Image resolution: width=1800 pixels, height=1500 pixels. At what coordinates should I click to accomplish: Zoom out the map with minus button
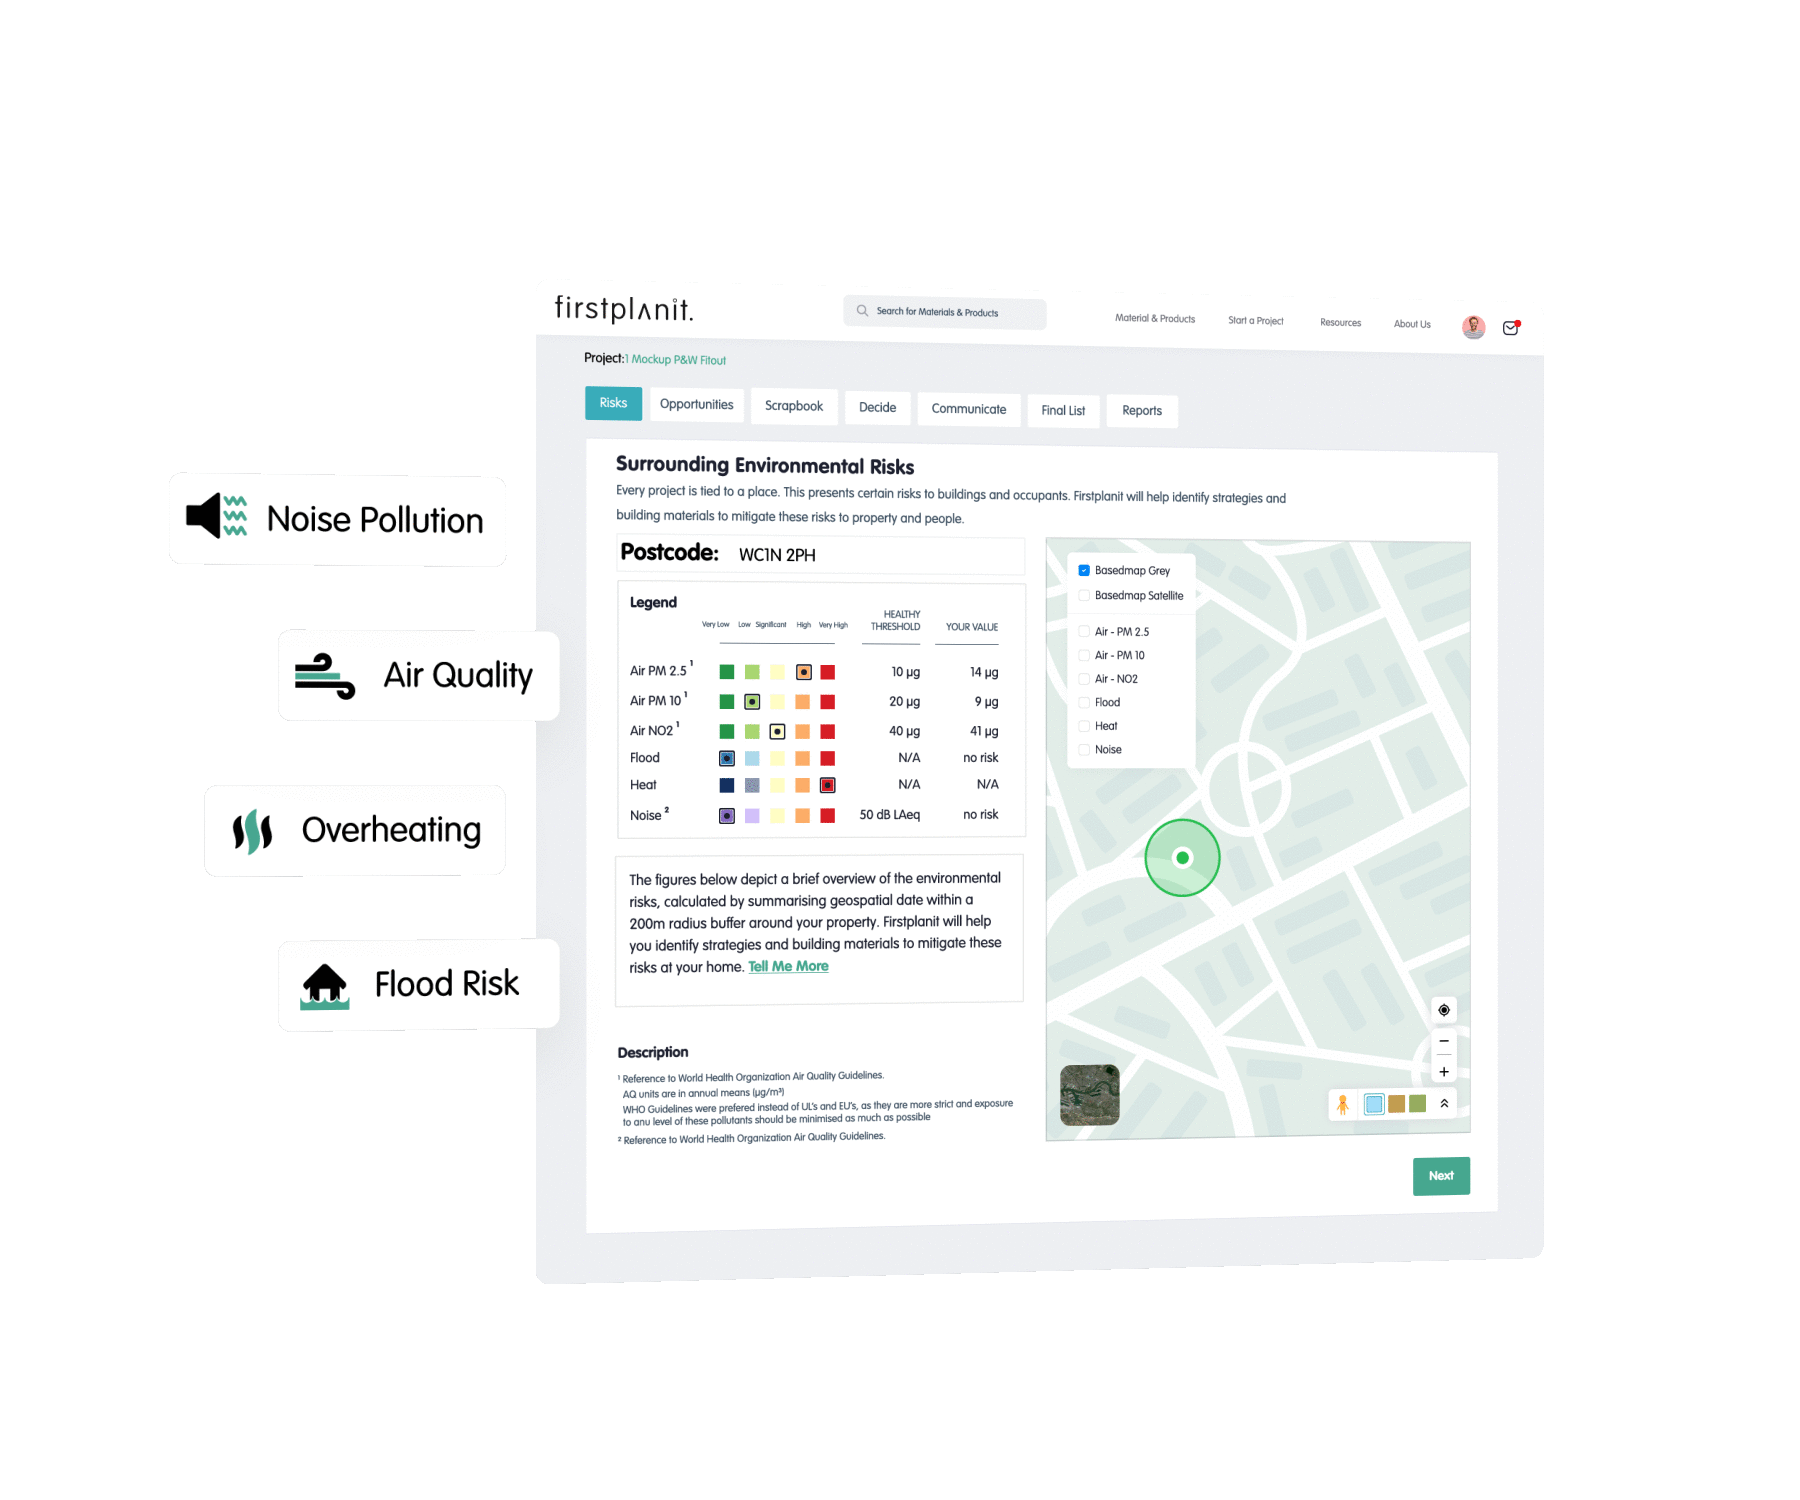coord(1443,1041)
